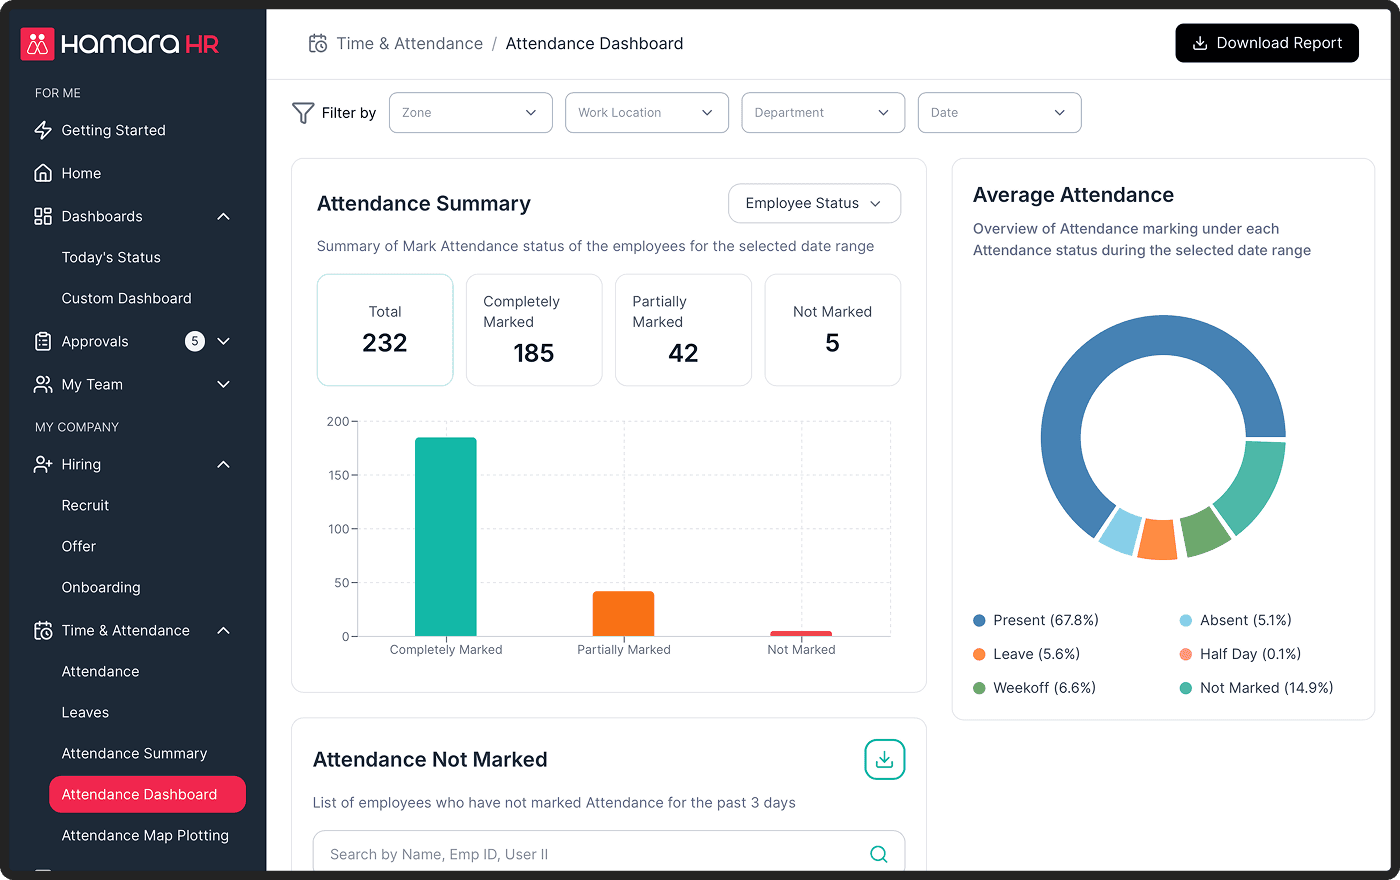Open the Work Location filter dropdown

(647, 113)
